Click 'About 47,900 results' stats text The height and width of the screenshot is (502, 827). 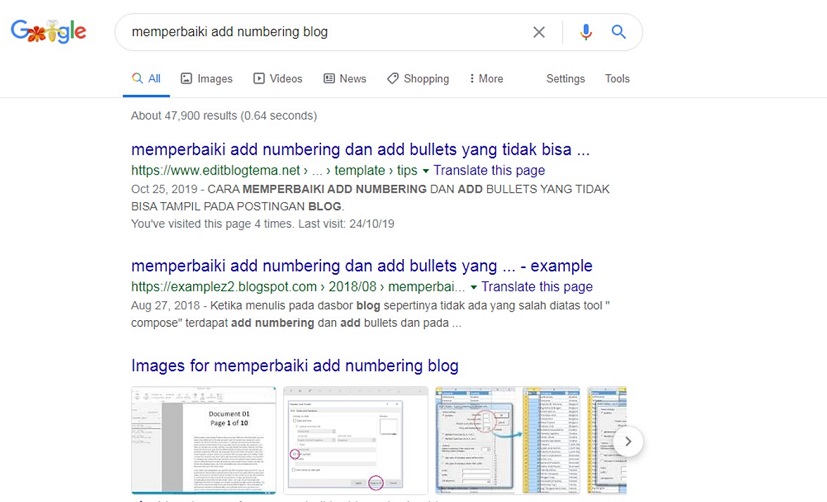[224, 115]
